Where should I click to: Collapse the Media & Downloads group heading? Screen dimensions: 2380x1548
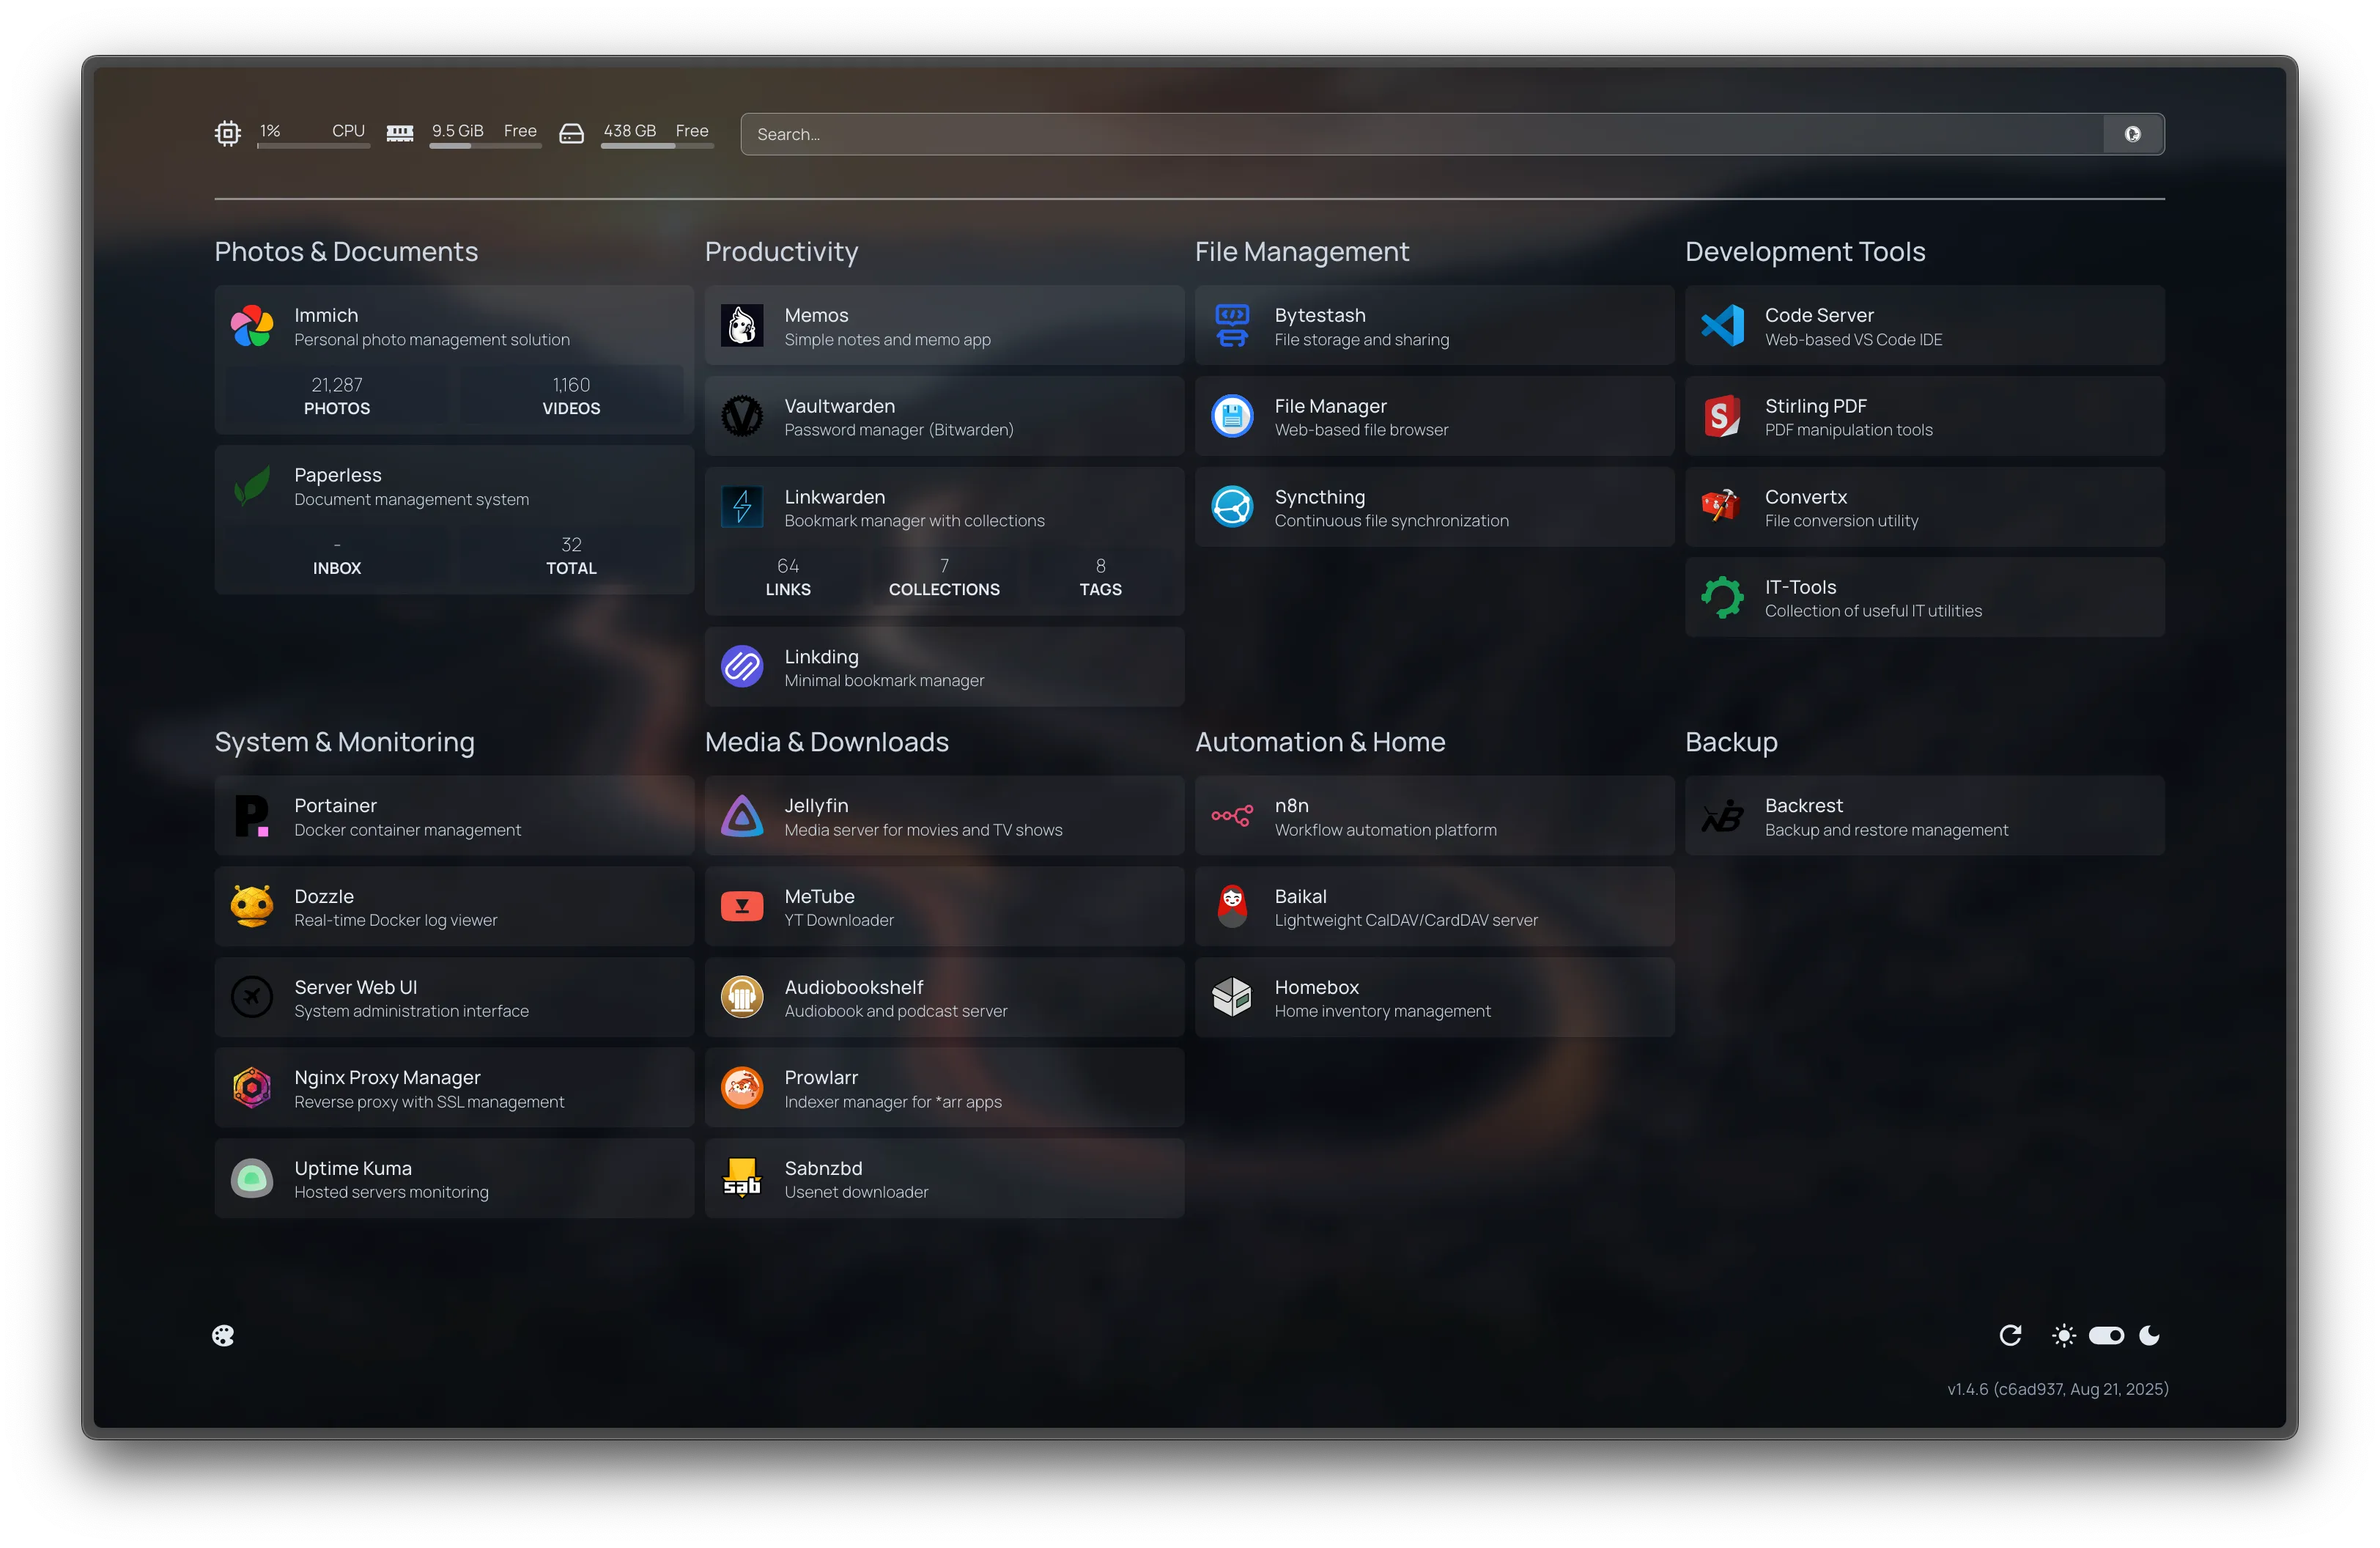tap(826, 742)
